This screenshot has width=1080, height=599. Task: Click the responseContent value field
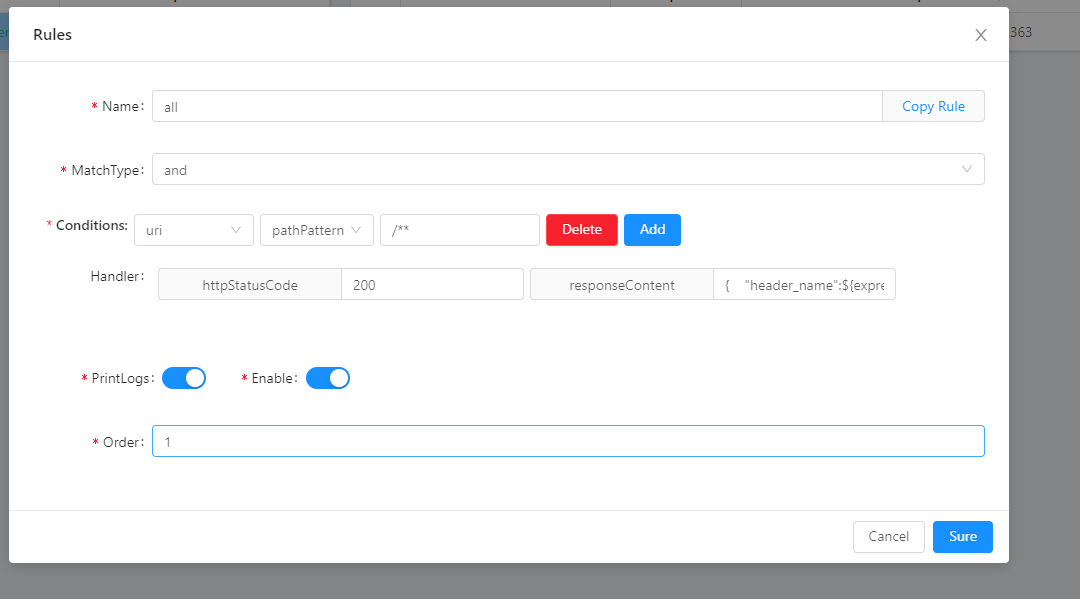(804, 284)
